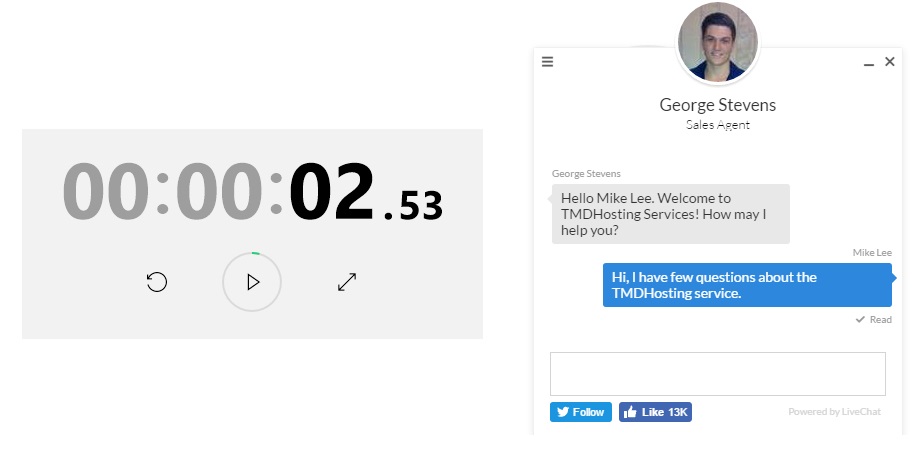Open the Powered by LiveChat link
Viewport: 921px width, 464px height.
(834, 412)
